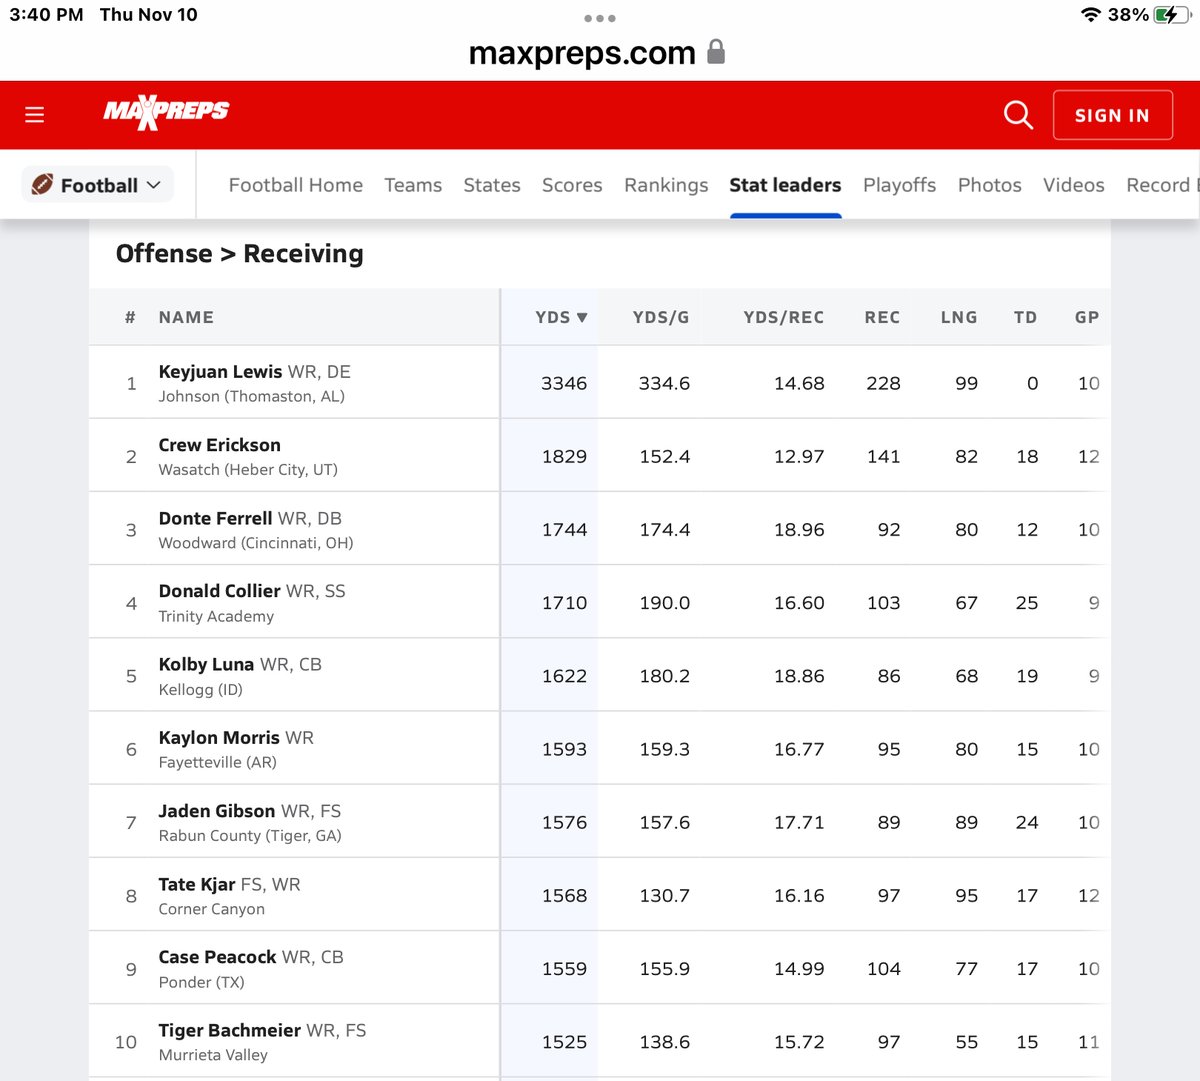Open the search magnifier icon

pyautogui.click(x=1018, y=115)
